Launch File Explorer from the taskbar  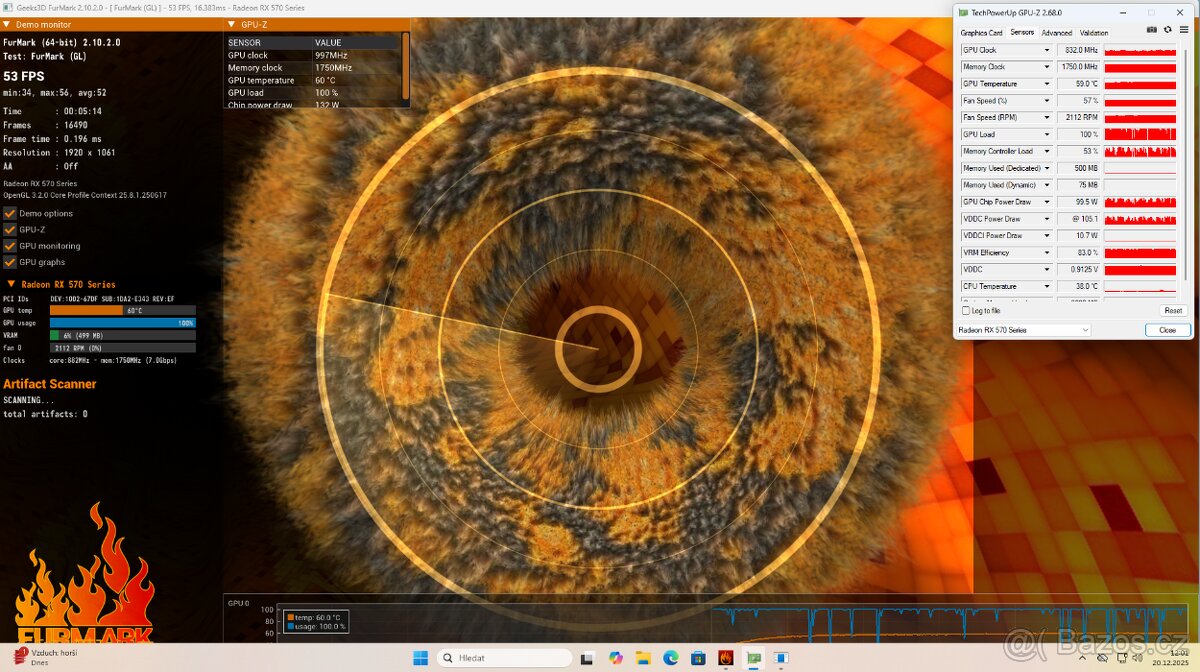tap(643, 658)
